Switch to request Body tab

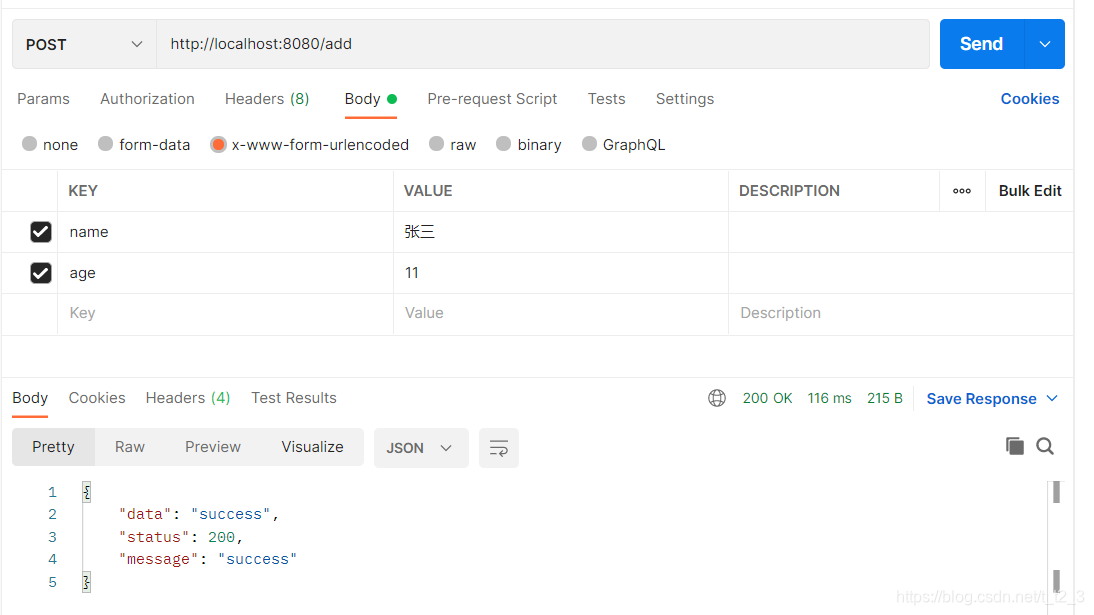(x=370, y=99)
